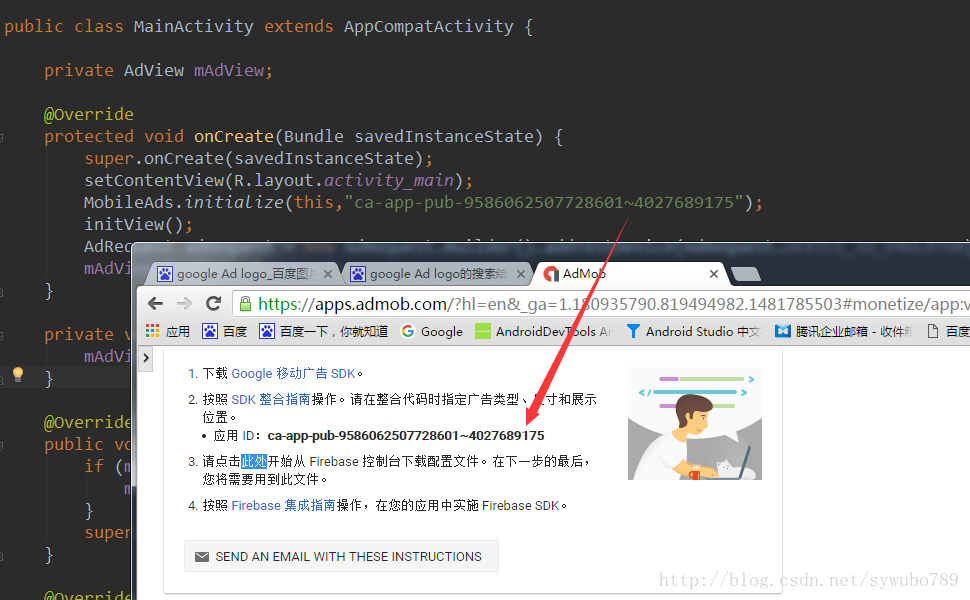Click the address bar URL field

600,304
